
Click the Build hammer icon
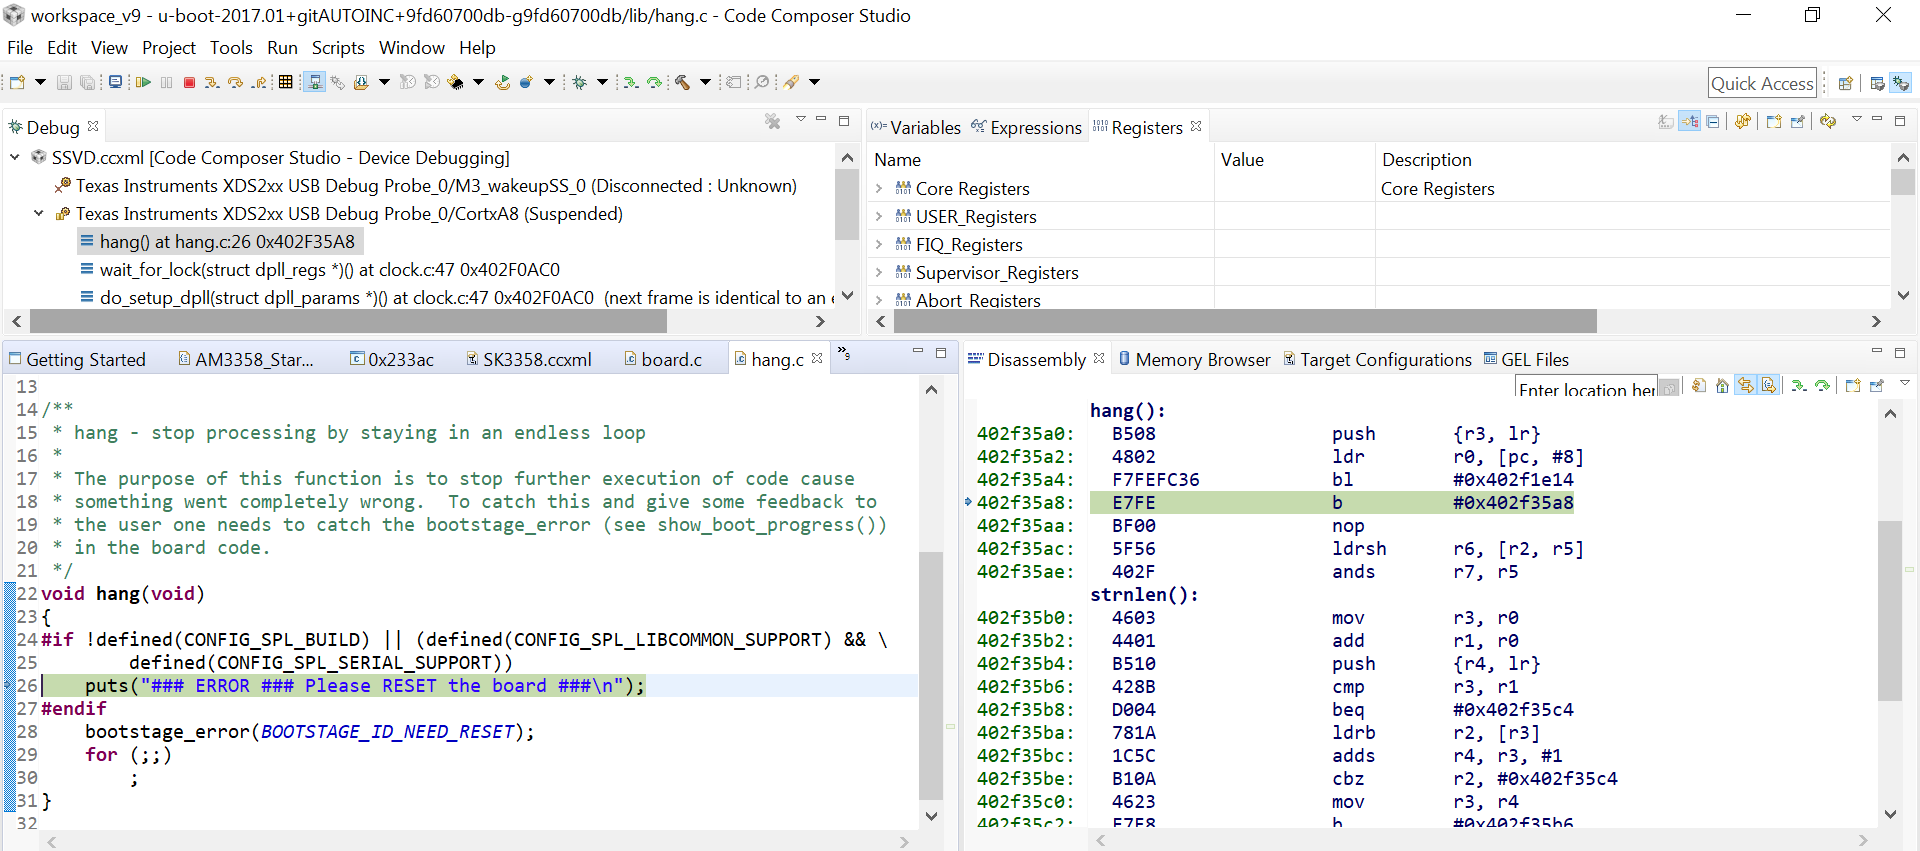682,82
